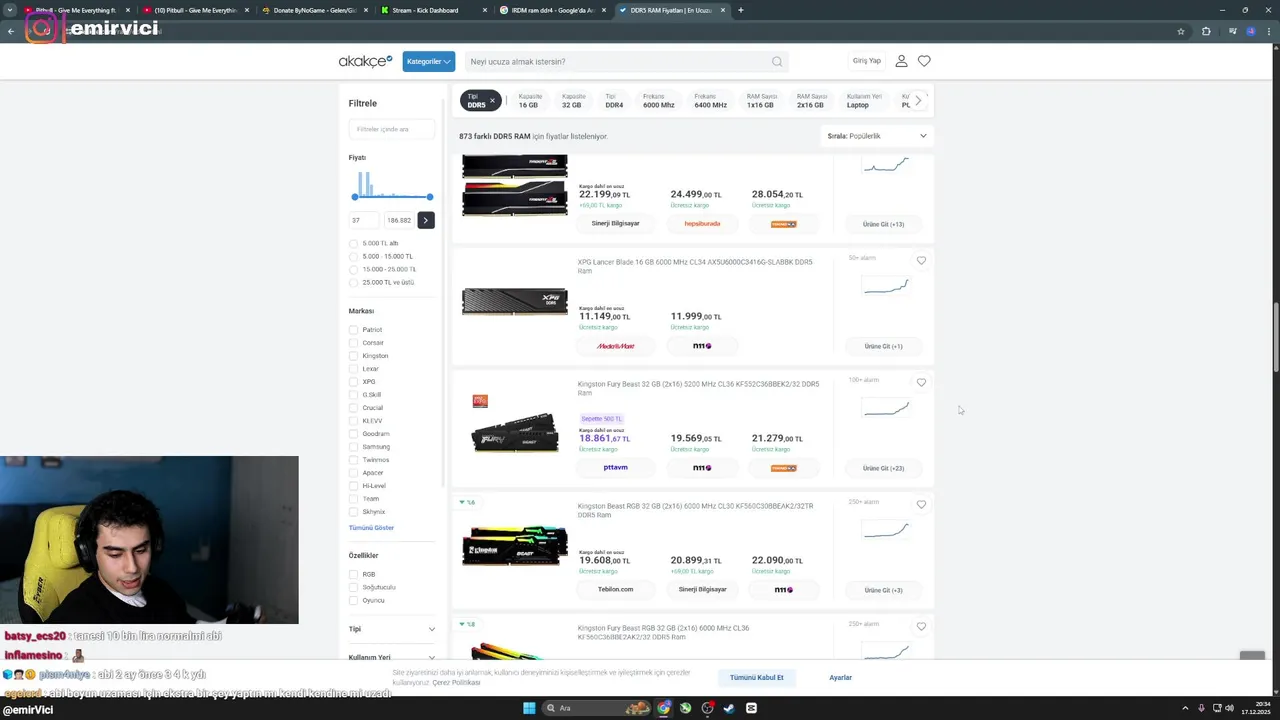This screenshot has width=1280, height=720.
Task: Open browser extensions puzzle icon
Action: pyautogui.click(x=1206, y=31)
